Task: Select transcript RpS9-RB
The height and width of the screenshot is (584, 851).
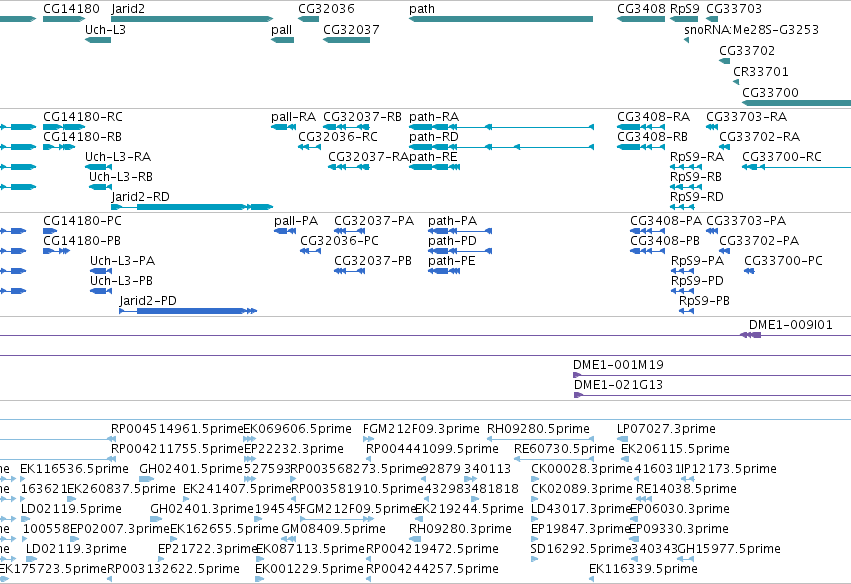Action: 696,177
